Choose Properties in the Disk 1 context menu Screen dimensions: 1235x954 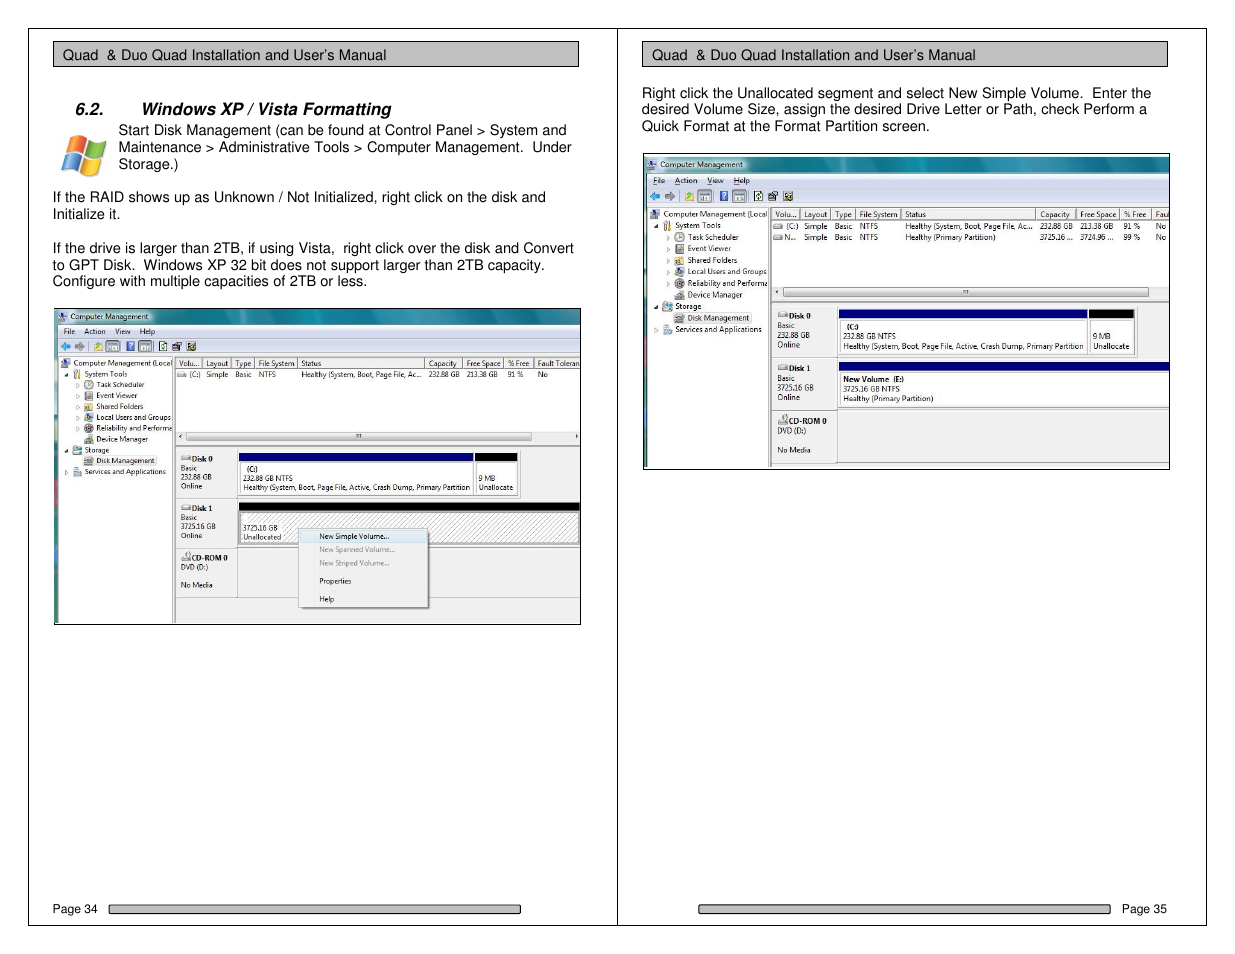(335, 581)
